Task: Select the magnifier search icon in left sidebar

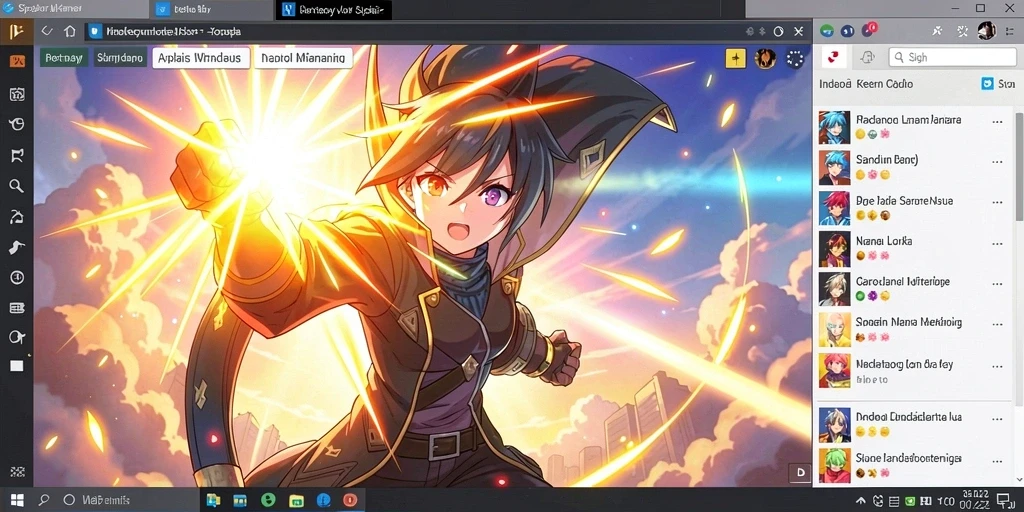Action: tap(16, 185)
